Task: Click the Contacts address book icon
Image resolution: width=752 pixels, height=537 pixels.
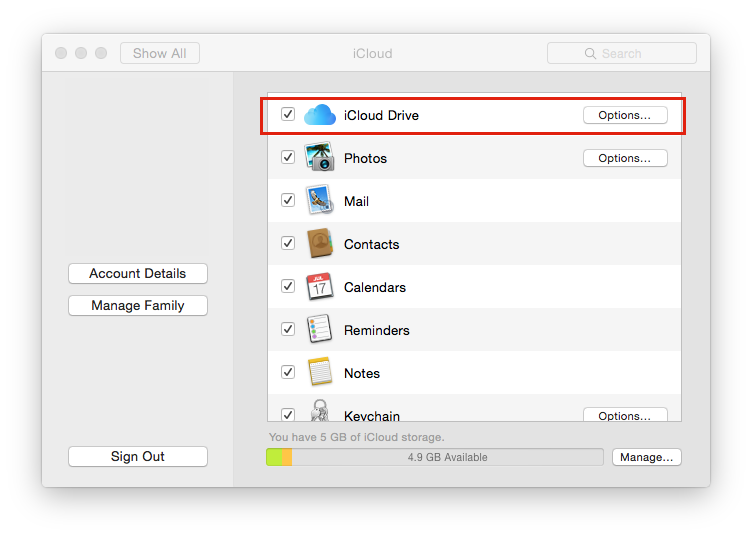Action: coord(320,243)
